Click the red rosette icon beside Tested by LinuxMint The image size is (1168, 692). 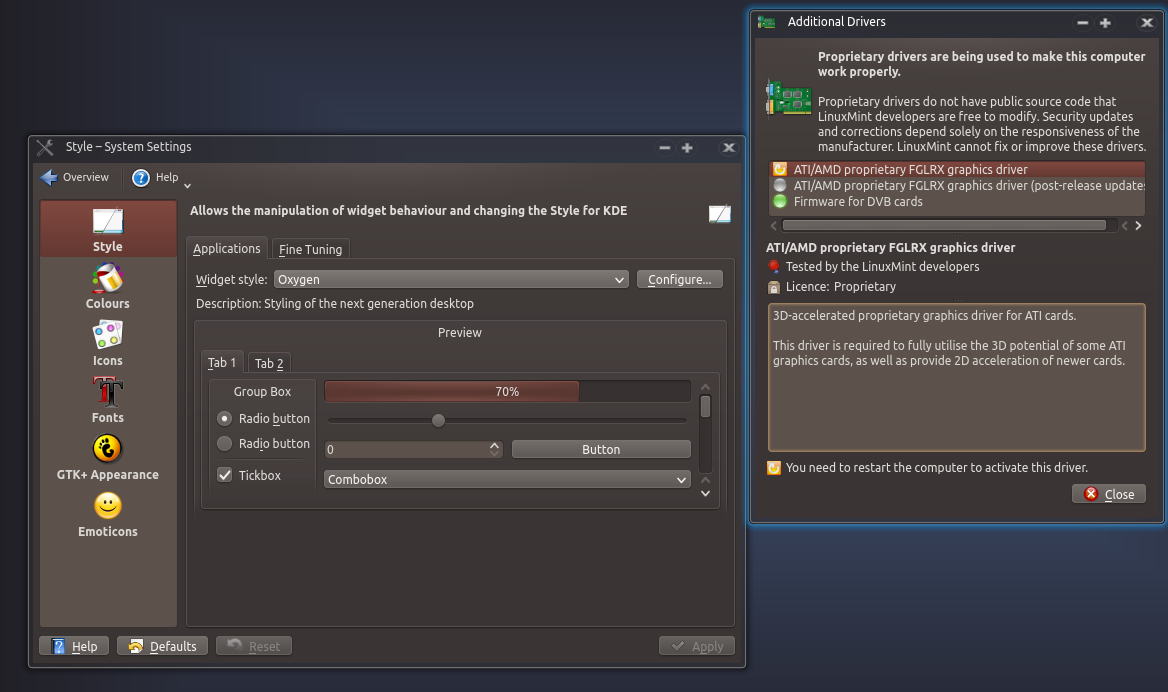tap(774, 267)
